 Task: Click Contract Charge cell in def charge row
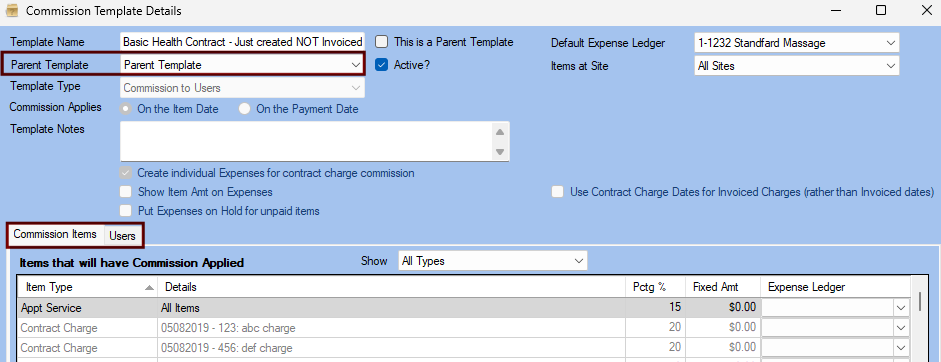click(88, 348)
